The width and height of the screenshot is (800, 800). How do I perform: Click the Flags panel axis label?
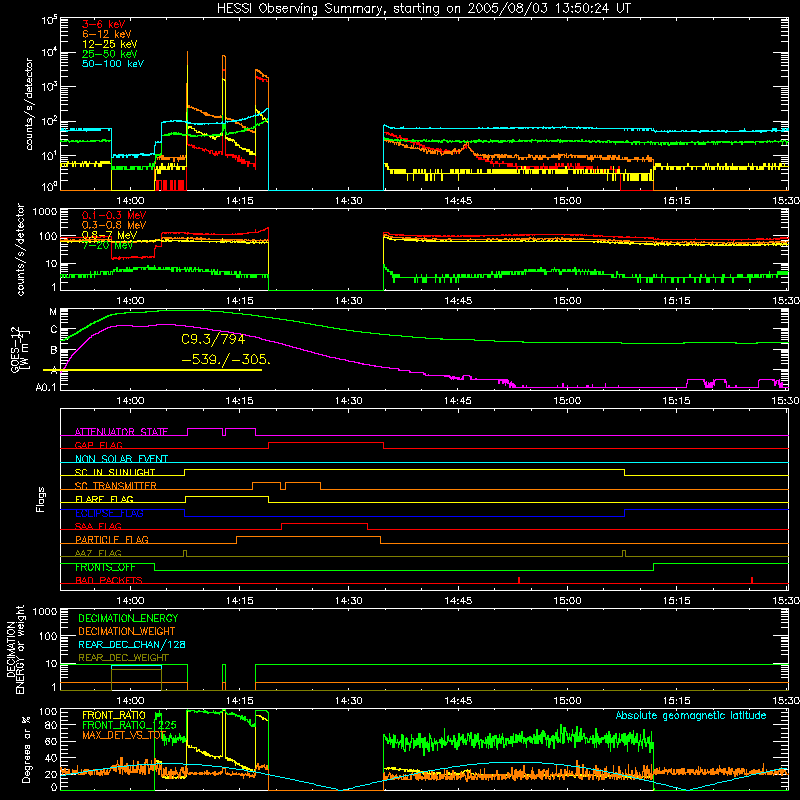pyautogui.click(x=41, y=499)
